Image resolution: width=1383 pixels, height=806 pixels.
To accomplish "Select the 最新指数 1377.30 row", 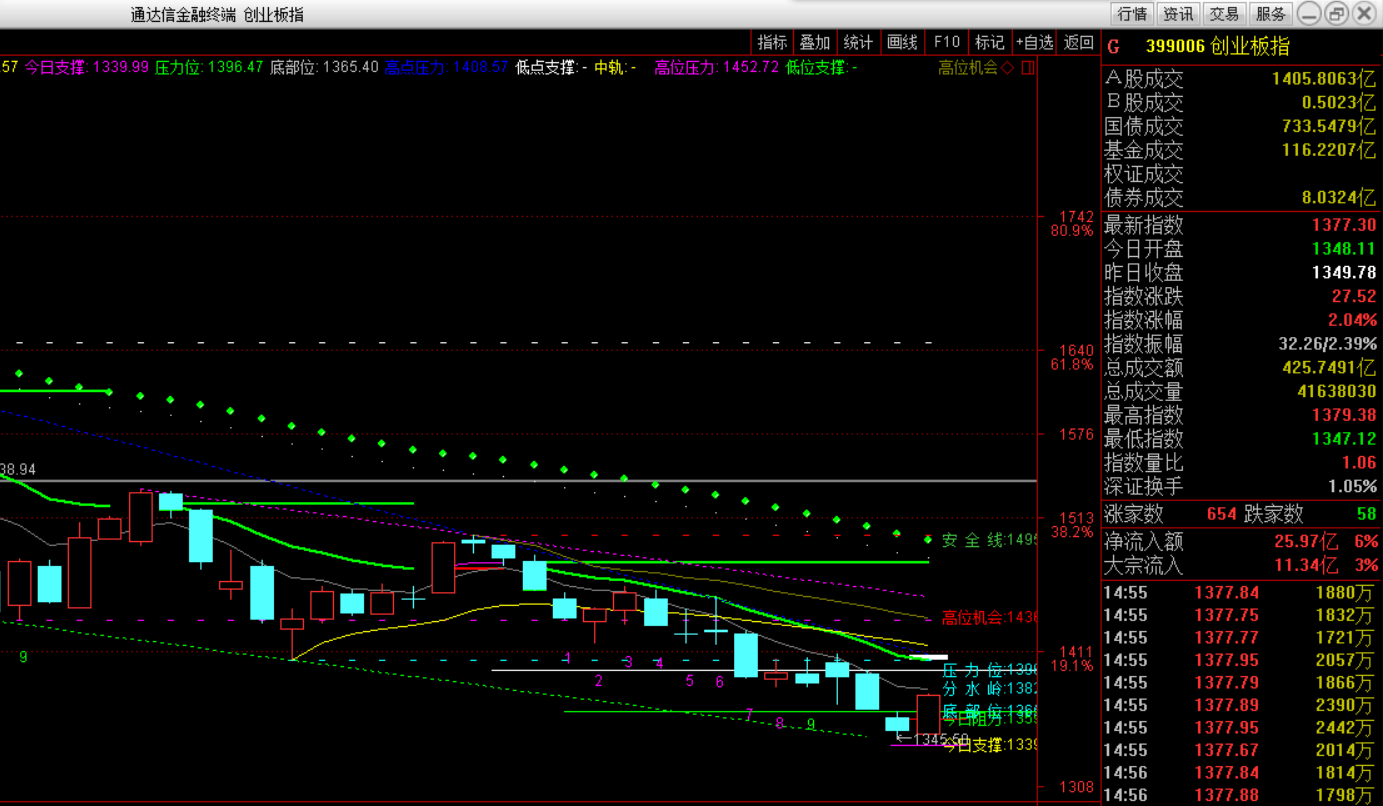I will click(1240, 225).
